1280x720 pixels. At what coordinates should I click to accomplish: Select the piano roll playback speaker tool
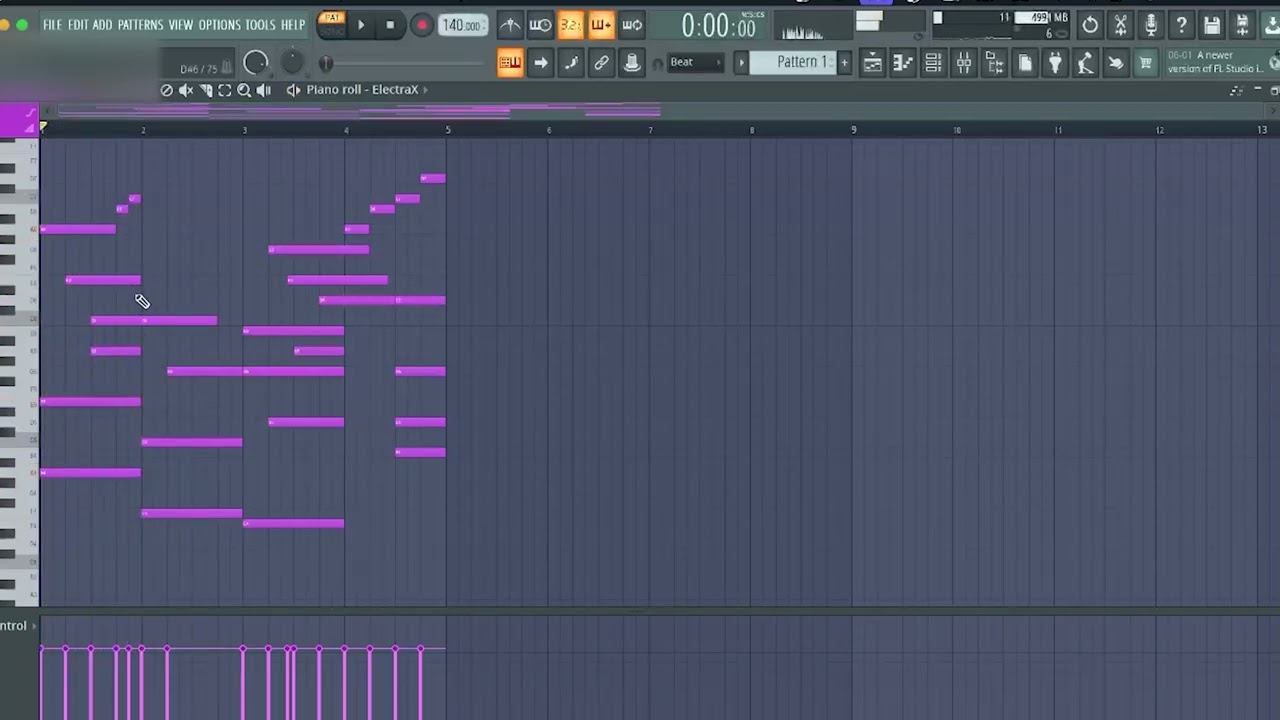pos(264,90)
